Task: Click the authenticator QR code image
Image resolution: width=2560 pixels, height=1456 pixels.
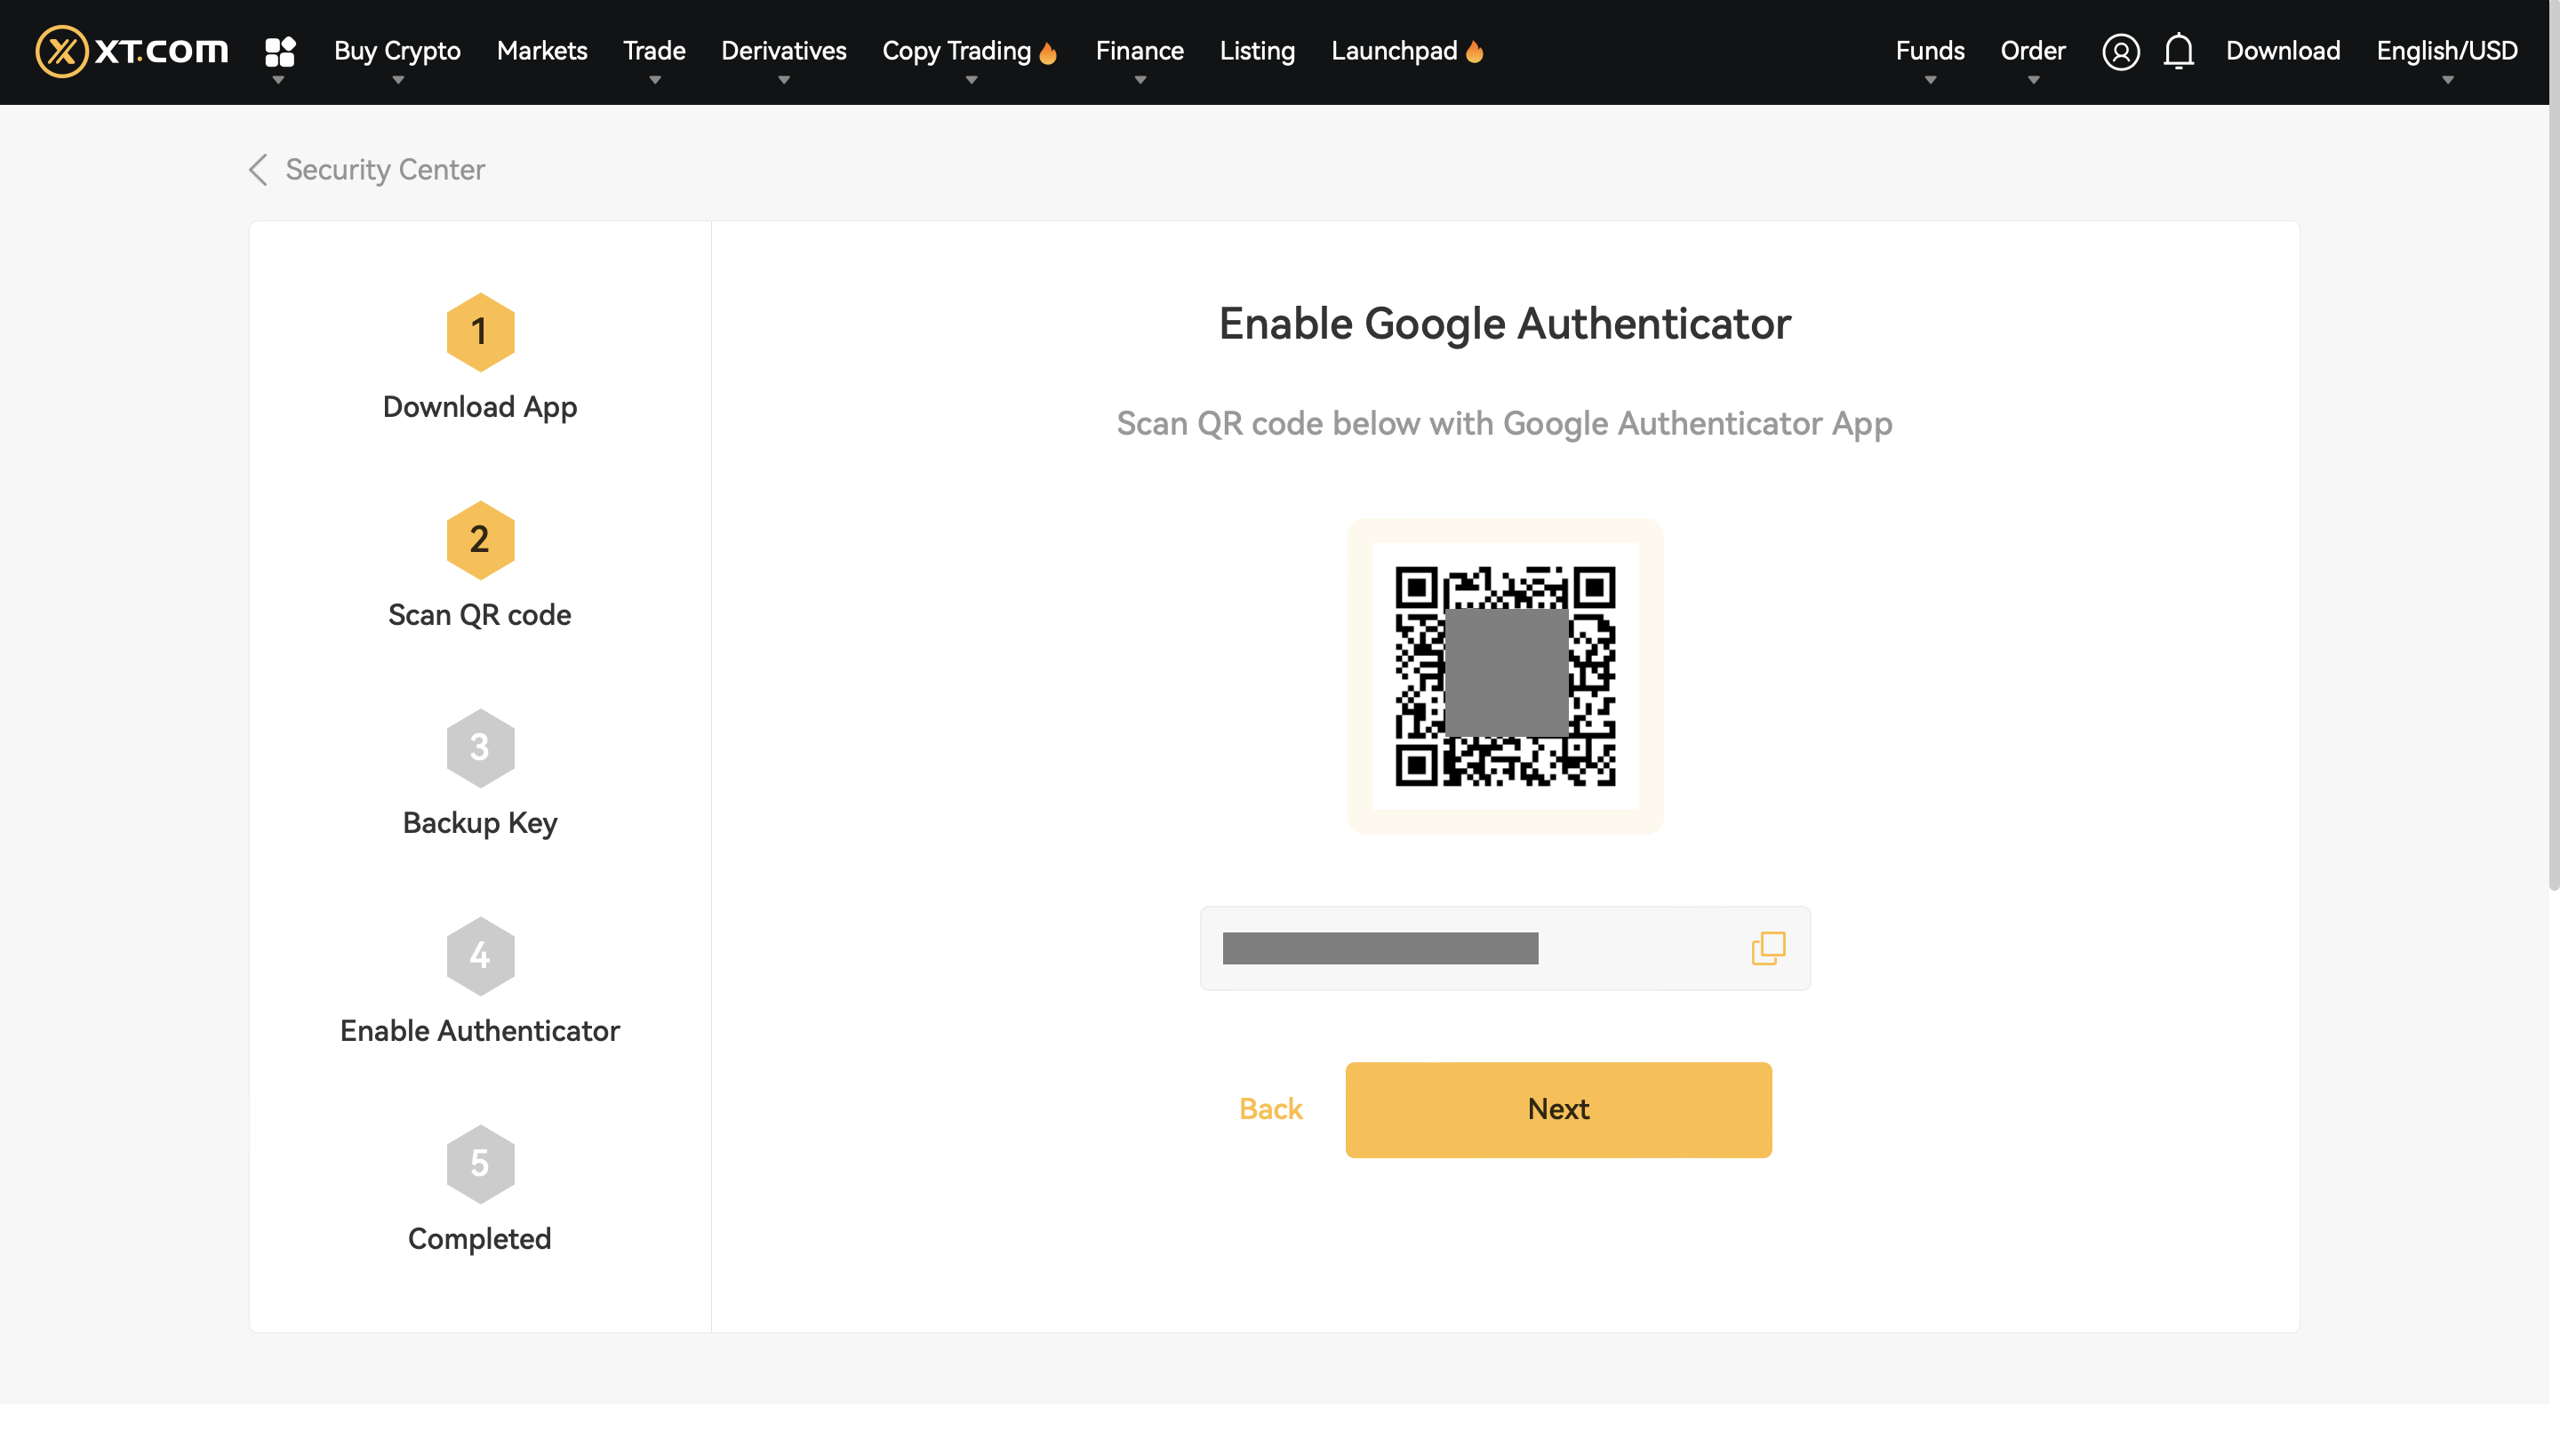Action: (x=1505, y=676)
